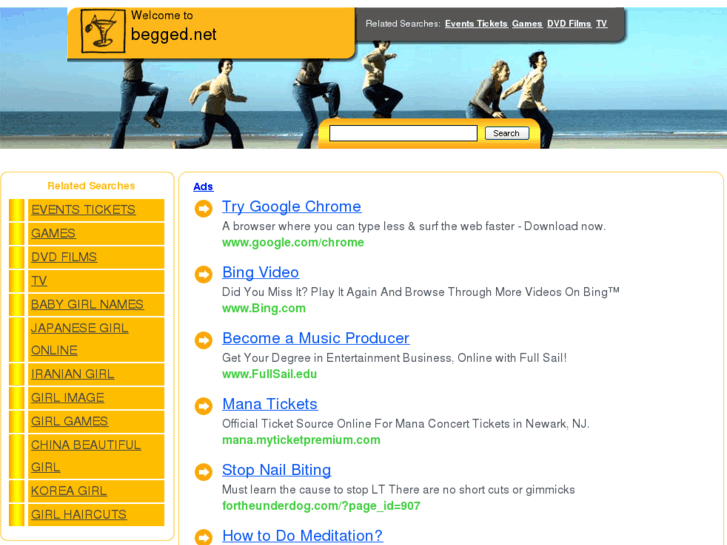Click www.Bing.com green URL
The height and width of the screenshot is (545, 727).
click(x=264, y=308)
